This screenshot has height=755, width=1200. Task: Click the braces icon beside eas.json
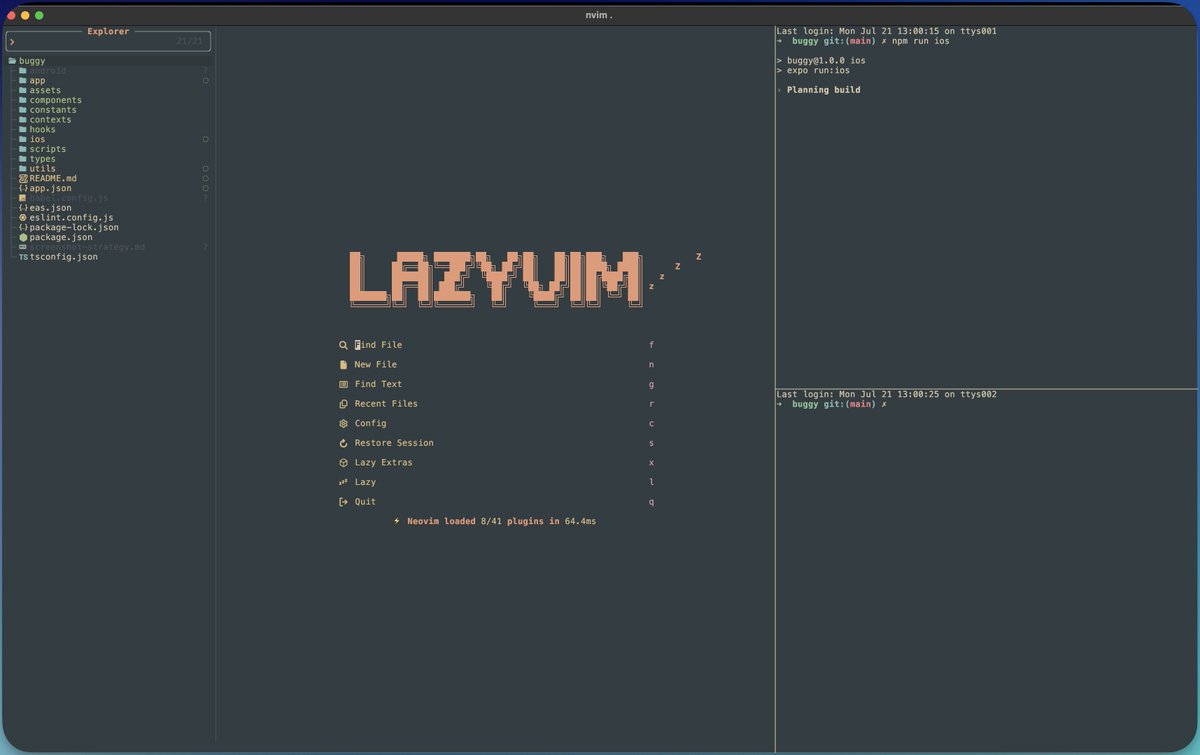coord(23,208)
